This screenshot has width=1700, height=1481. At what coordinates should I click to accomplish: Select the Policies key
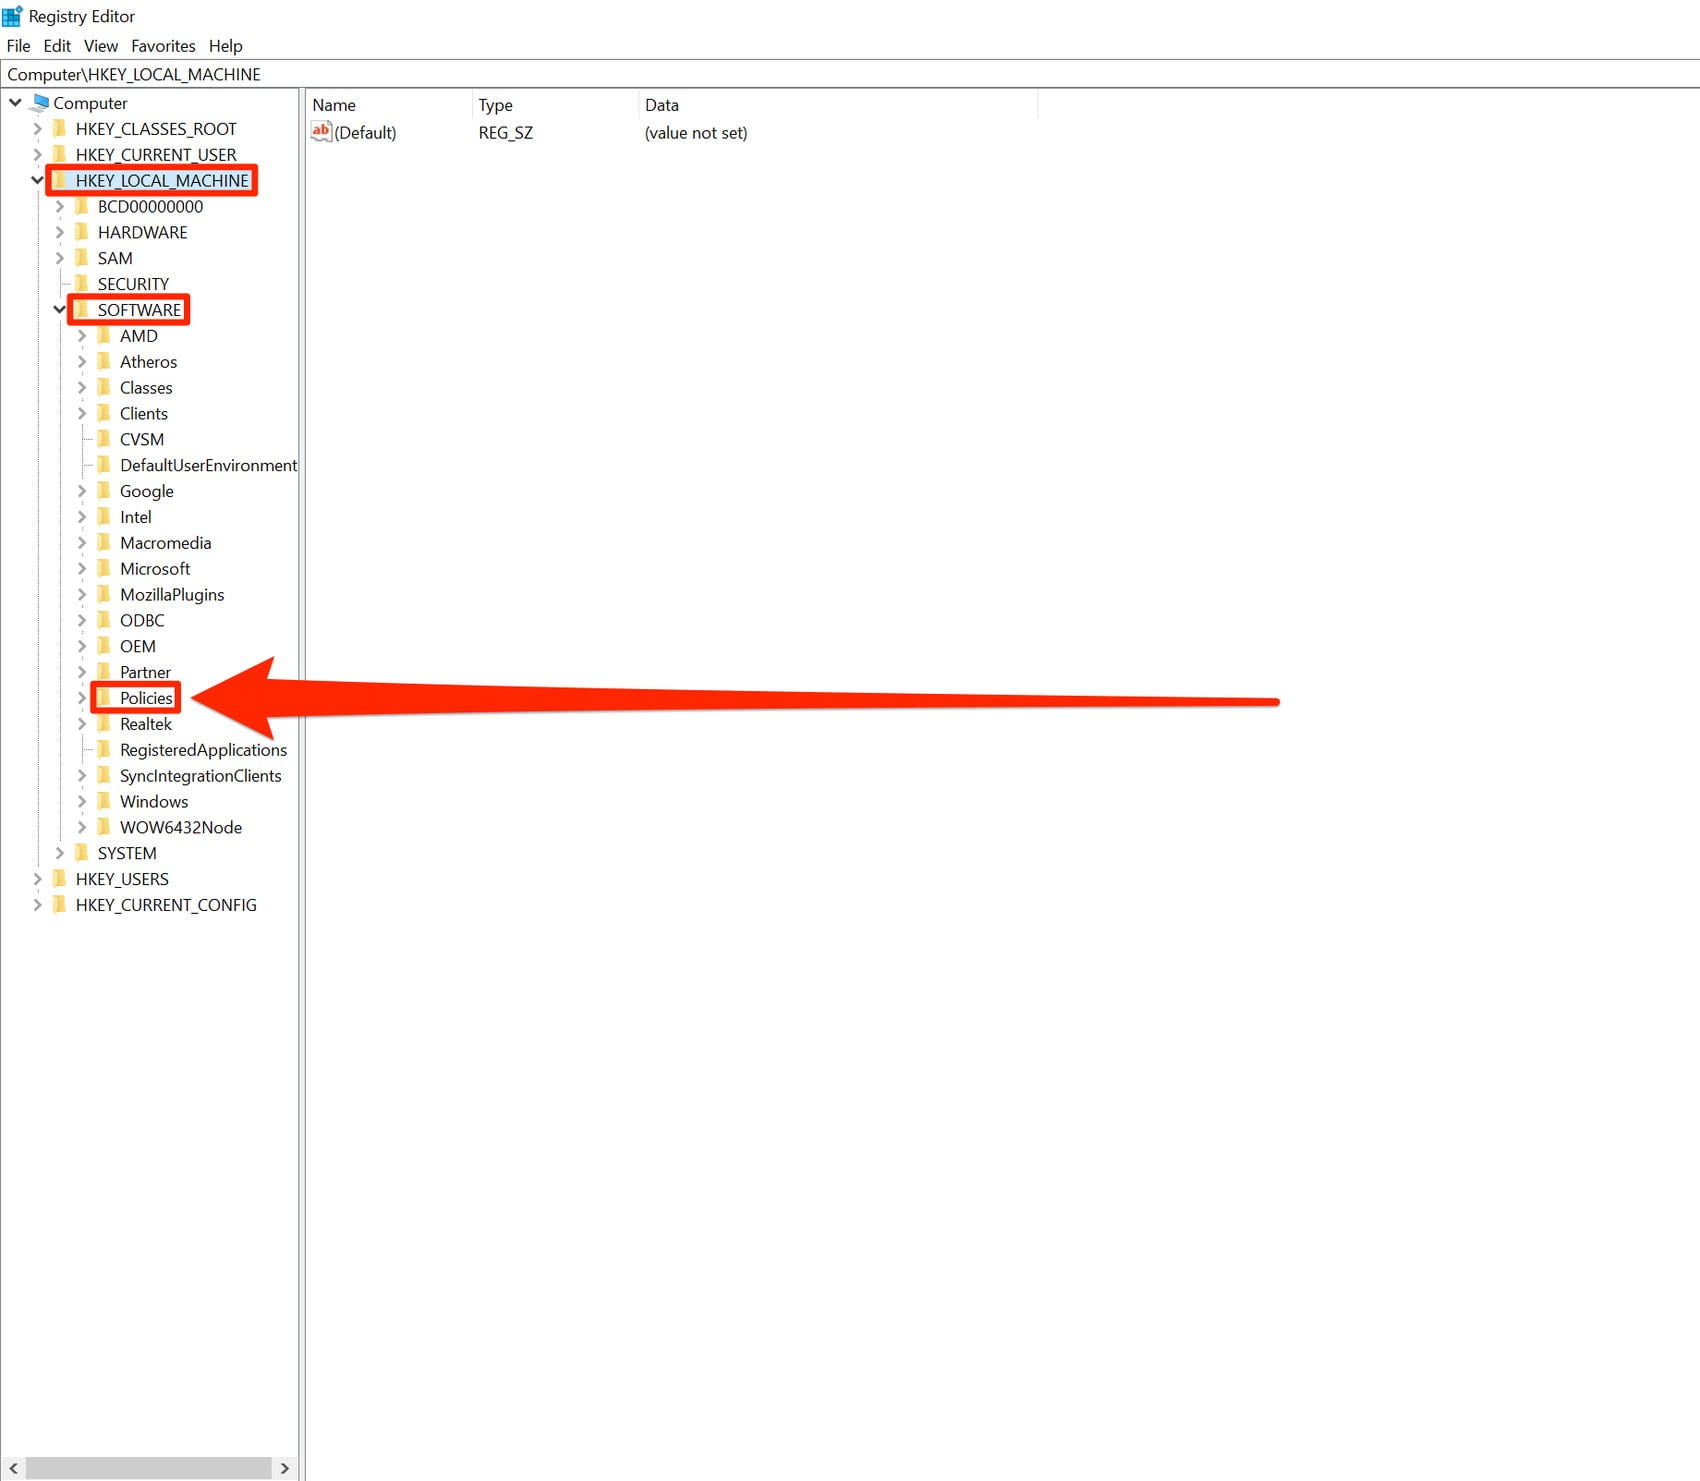(148, 698)
